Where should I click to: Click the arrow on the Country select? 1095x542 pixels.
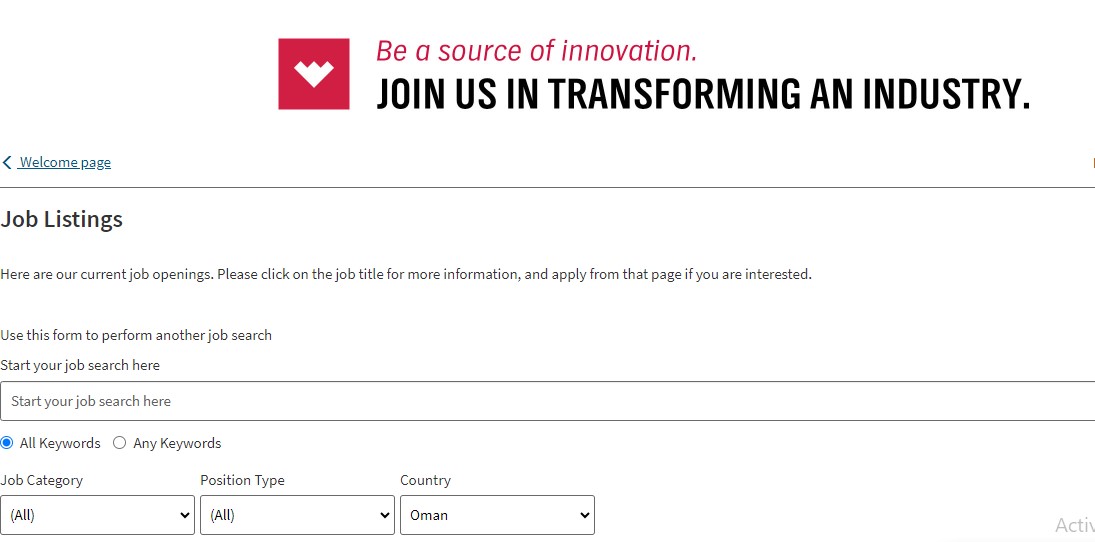pyautogui.click(x=585, y=515)
